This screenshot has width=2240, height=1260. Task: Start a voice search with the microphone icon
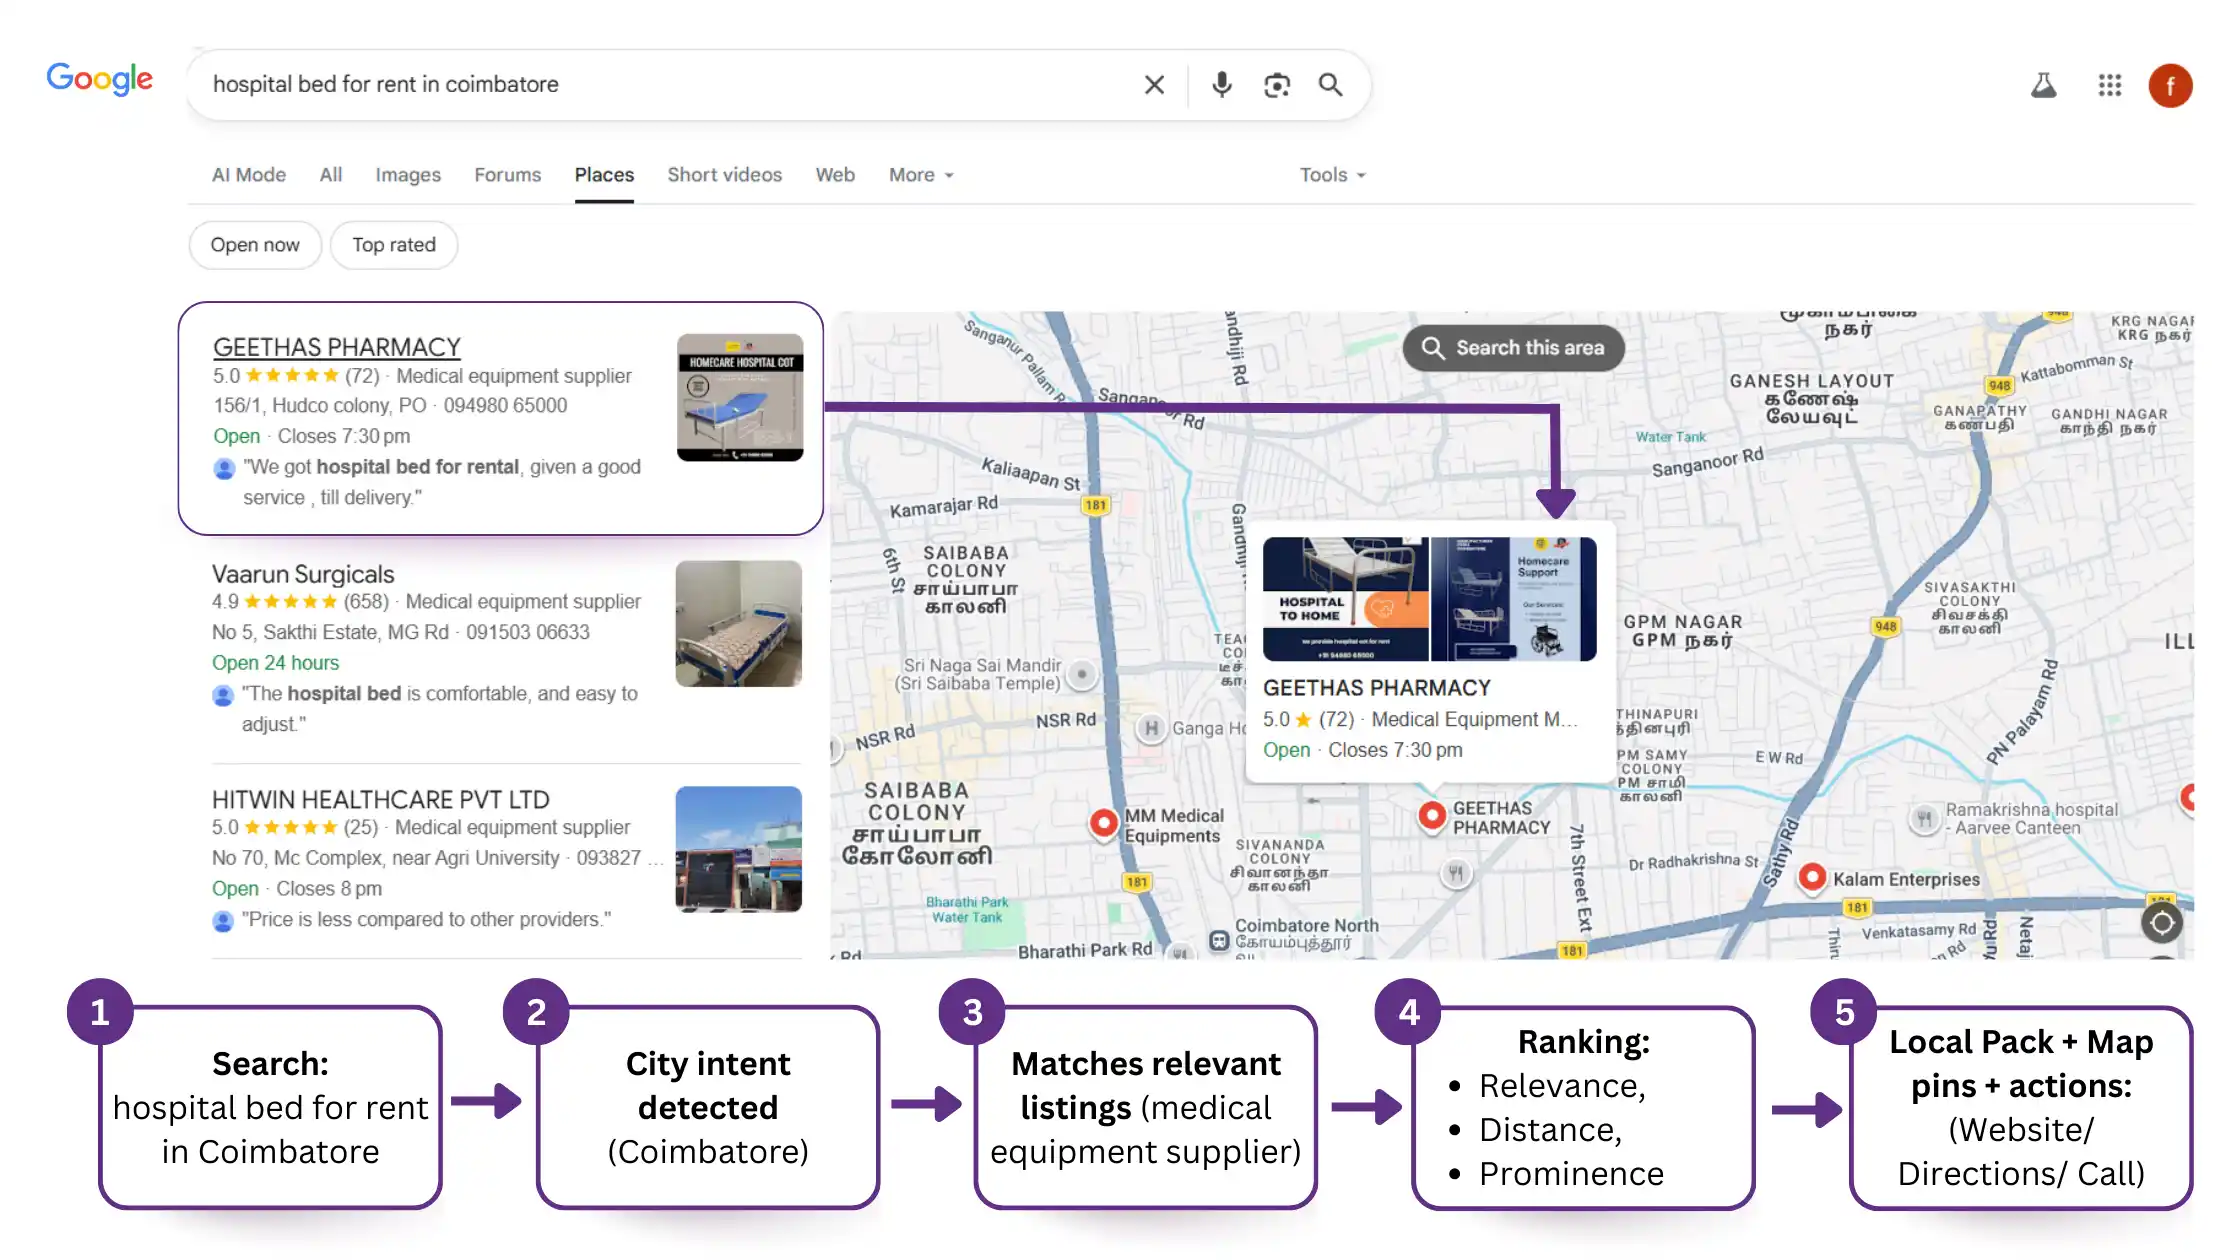pos(1220,85)
